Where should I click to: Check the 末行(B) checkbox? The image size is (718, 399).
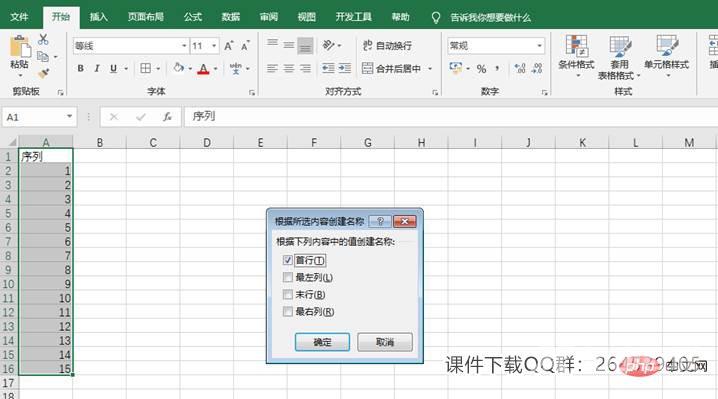(x=288, y=294)
